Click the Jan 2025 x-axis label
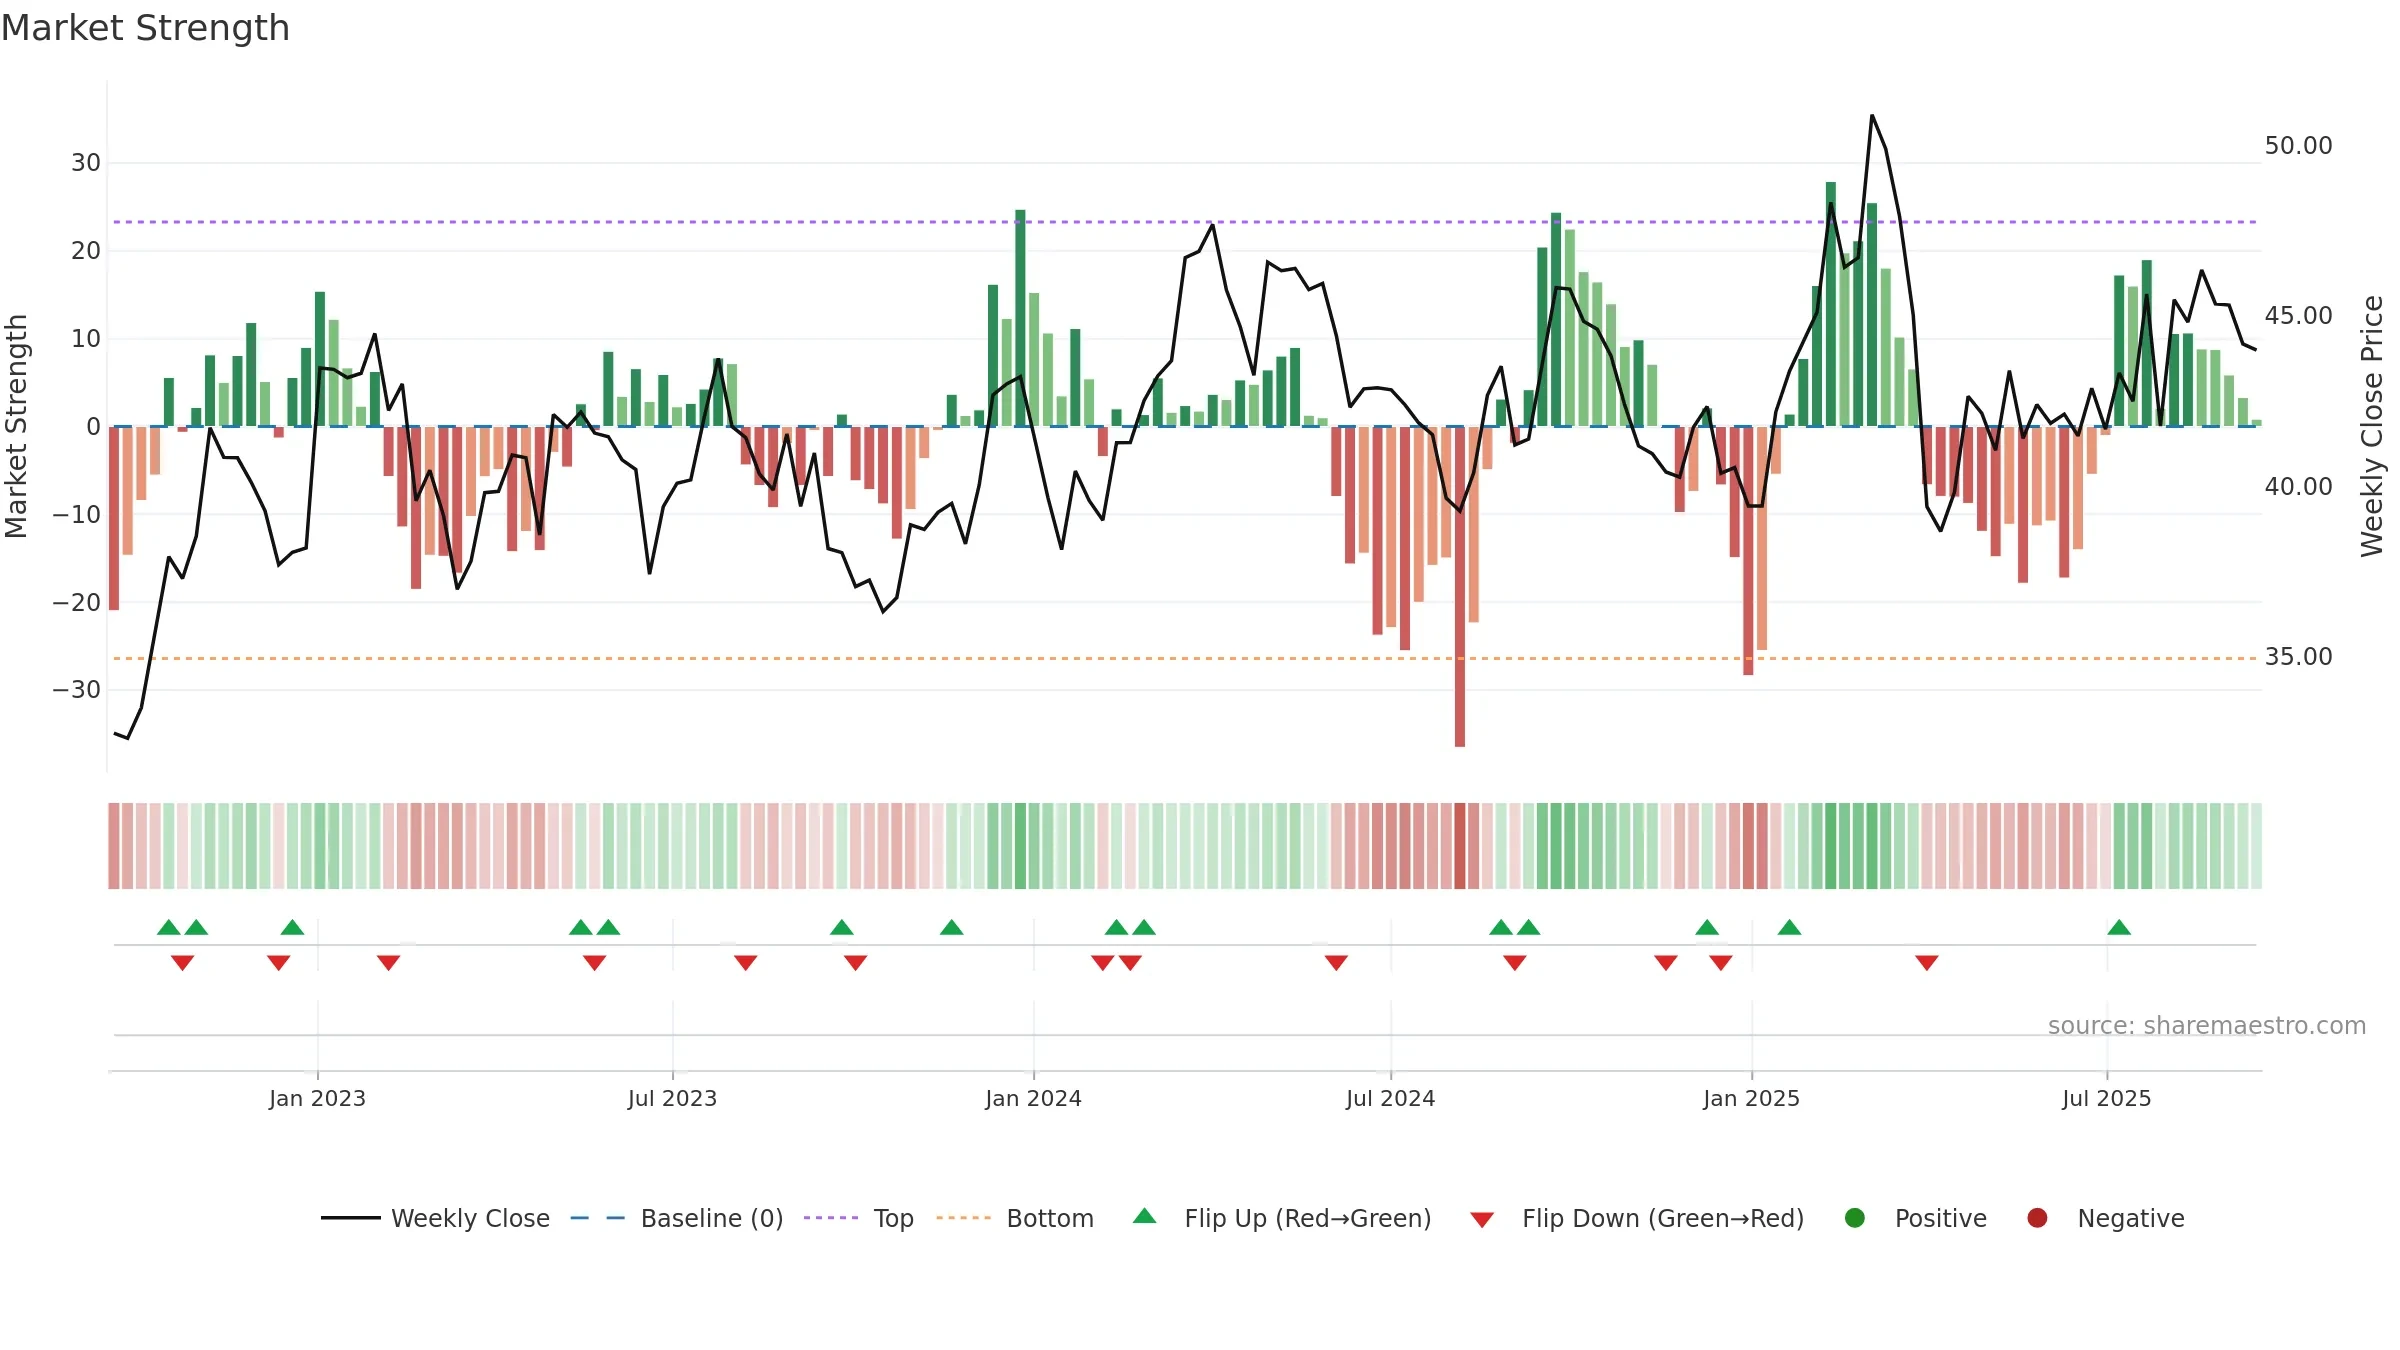The image size is (2400, 1350). point(1751,1098)
